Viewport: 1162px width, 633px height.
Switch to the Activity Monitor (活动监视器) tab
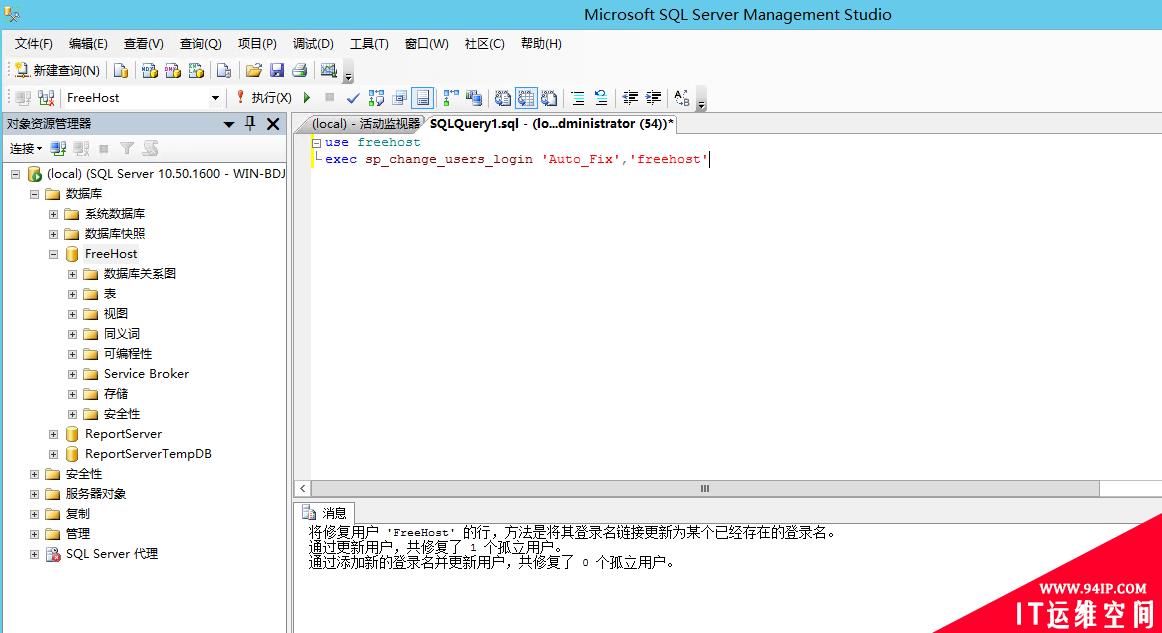(x=364, y=124)
